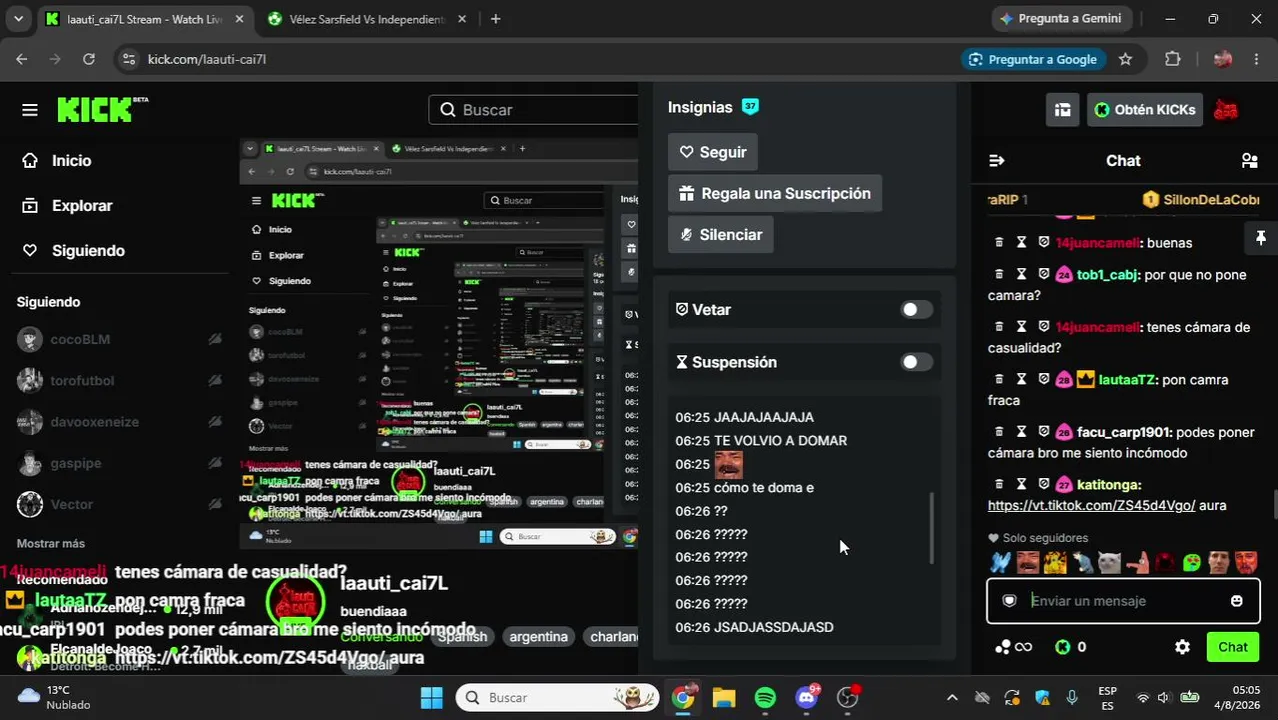Open torofutbol followed channel
1278x720 pixels.
(118, 380)
